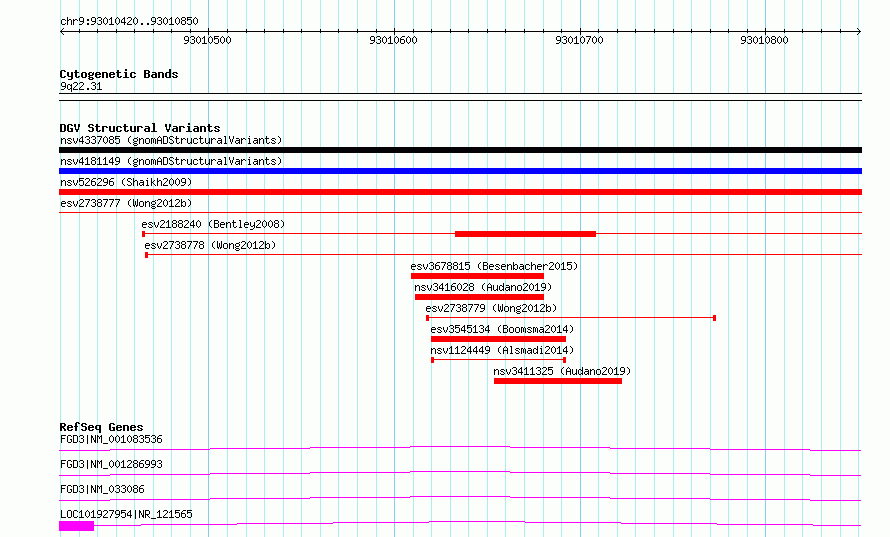Open the esv2188240 (Bentley2008) variant label
This screenshot has height=537, width=890.
tap(213, 224)
